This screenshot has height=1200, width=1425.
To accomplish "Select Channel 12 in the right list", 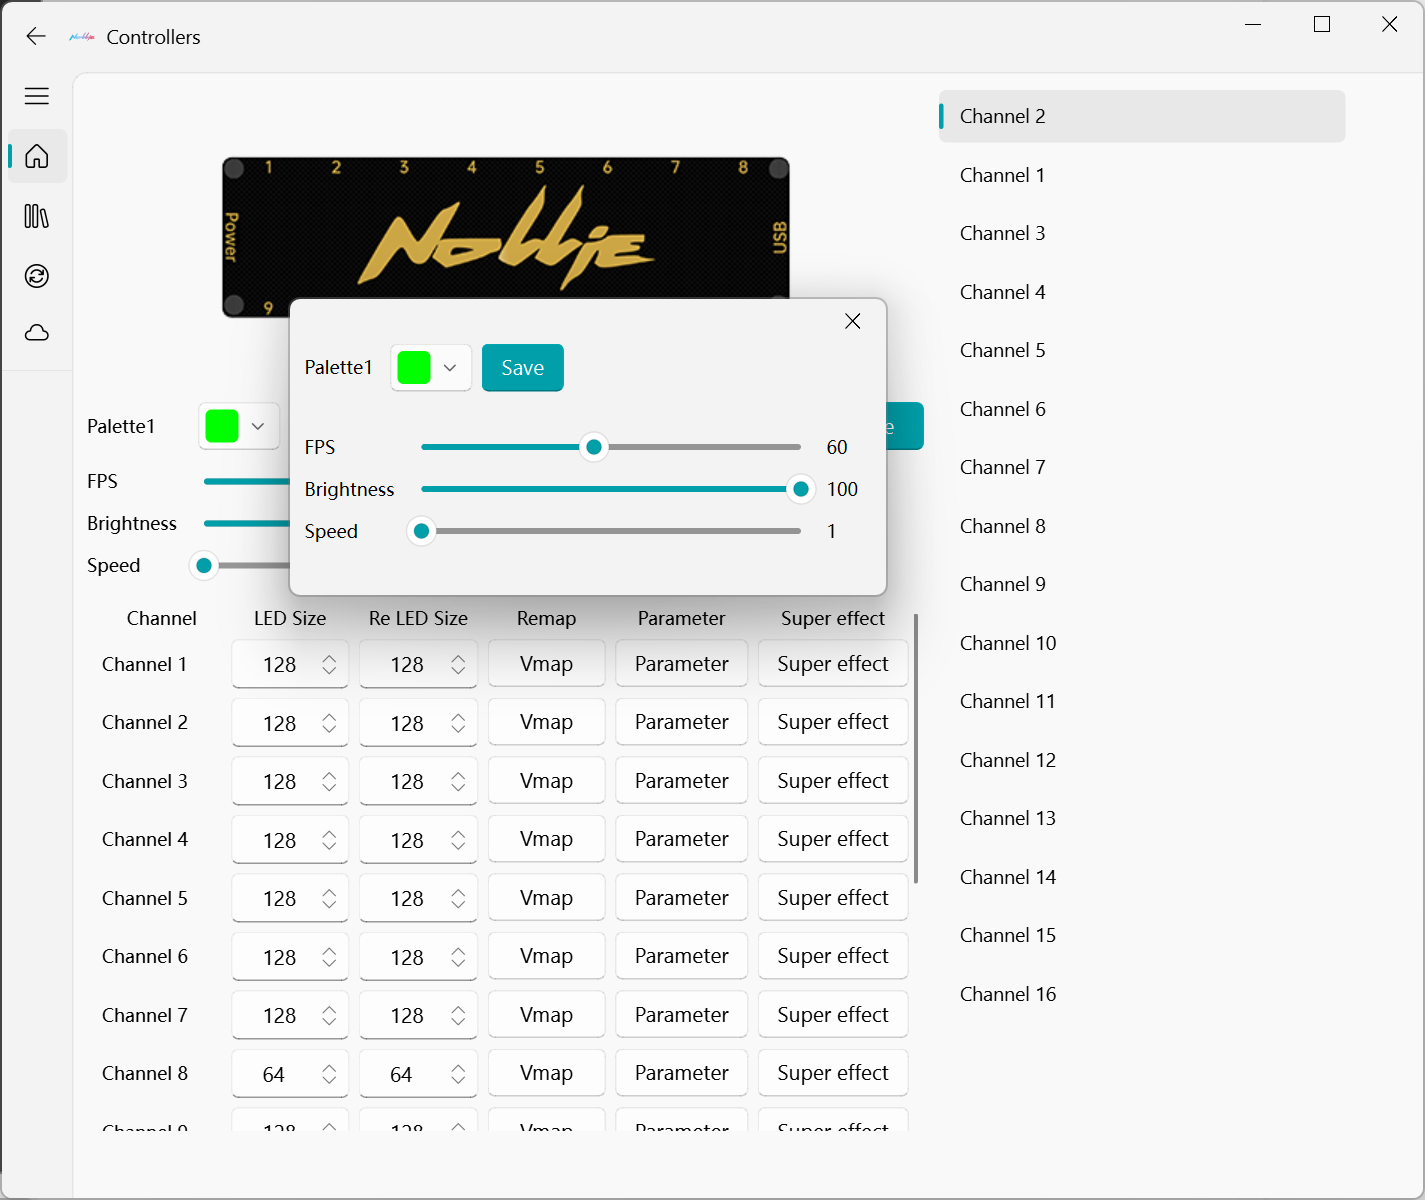I will [1007, 760].
